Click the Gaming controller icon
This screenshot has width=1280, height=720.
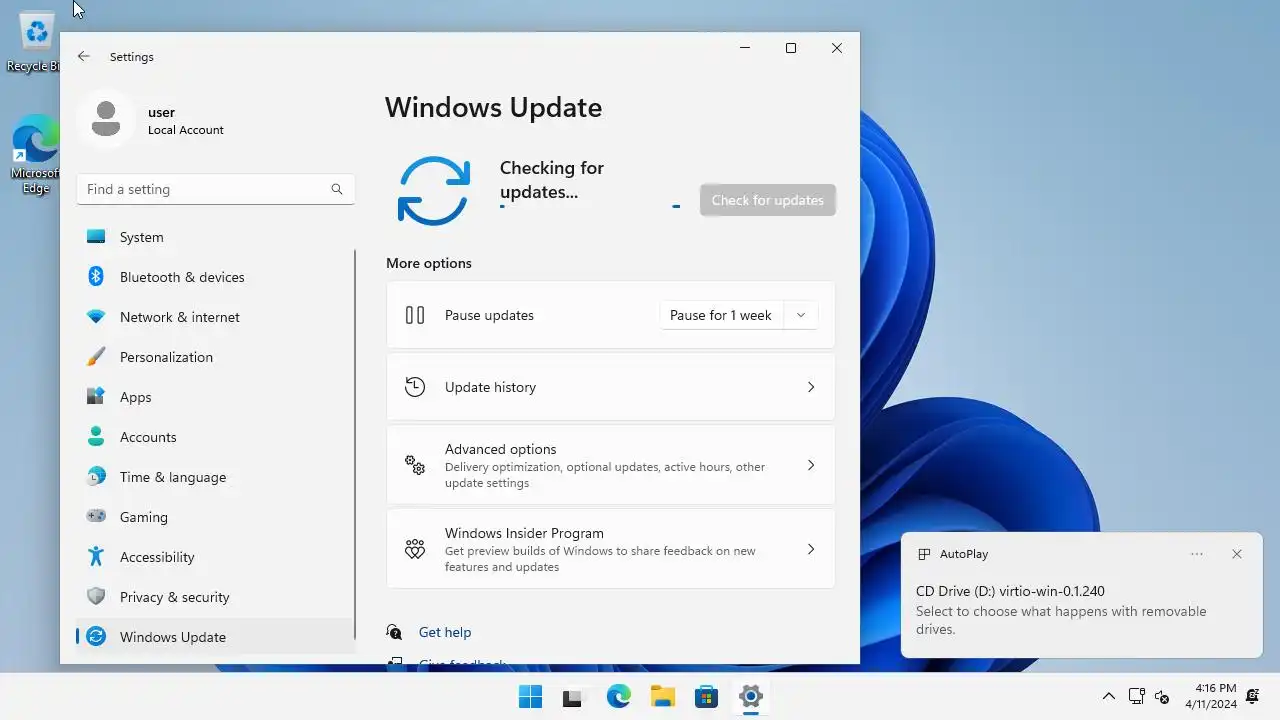[96, 517]
